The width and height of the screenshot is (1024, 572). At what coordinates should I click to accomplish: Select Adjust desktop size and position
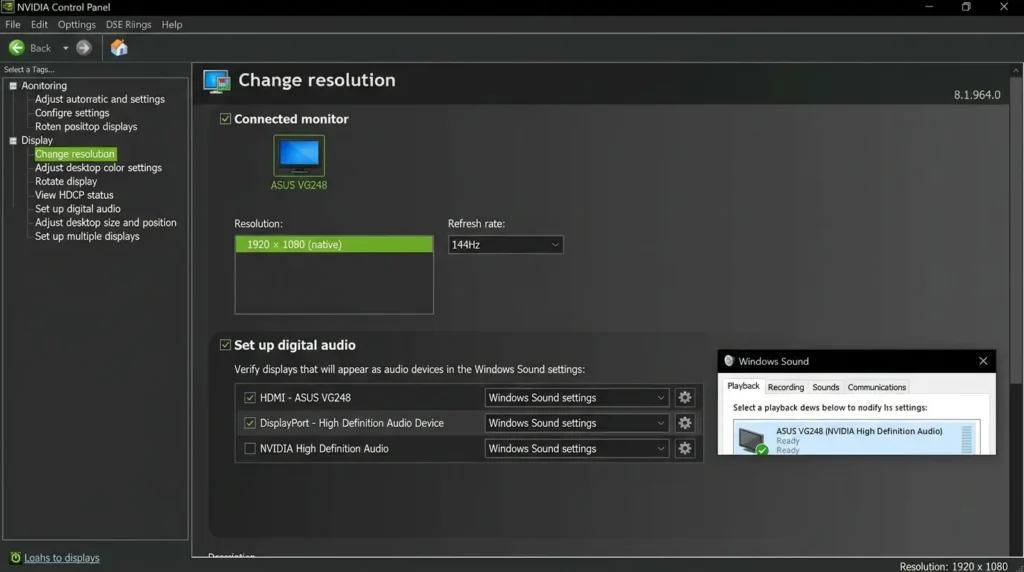tap(106, 223)
